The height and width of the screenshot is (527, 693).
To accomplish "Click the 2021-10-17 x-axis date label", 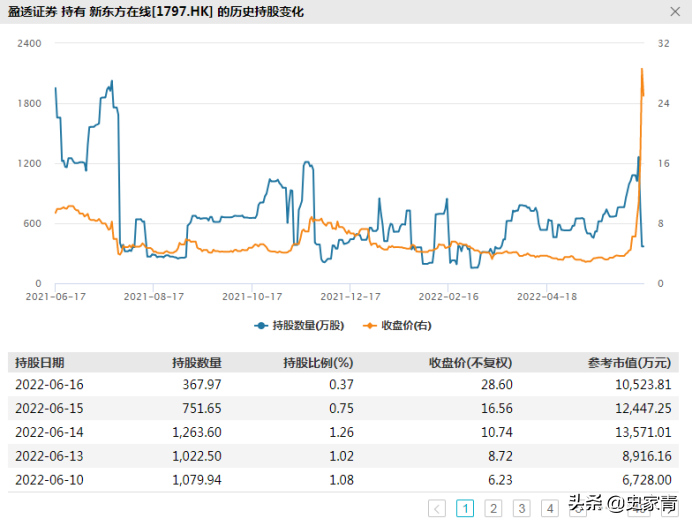I will pyautogui.click(x=252, y=297).
